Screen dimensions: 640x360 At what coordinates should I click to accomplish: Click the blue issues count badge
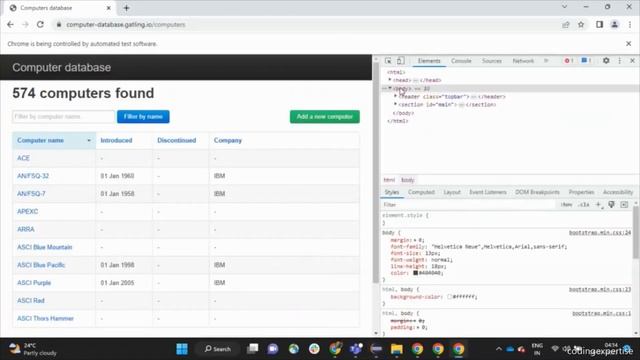point(586,60)
